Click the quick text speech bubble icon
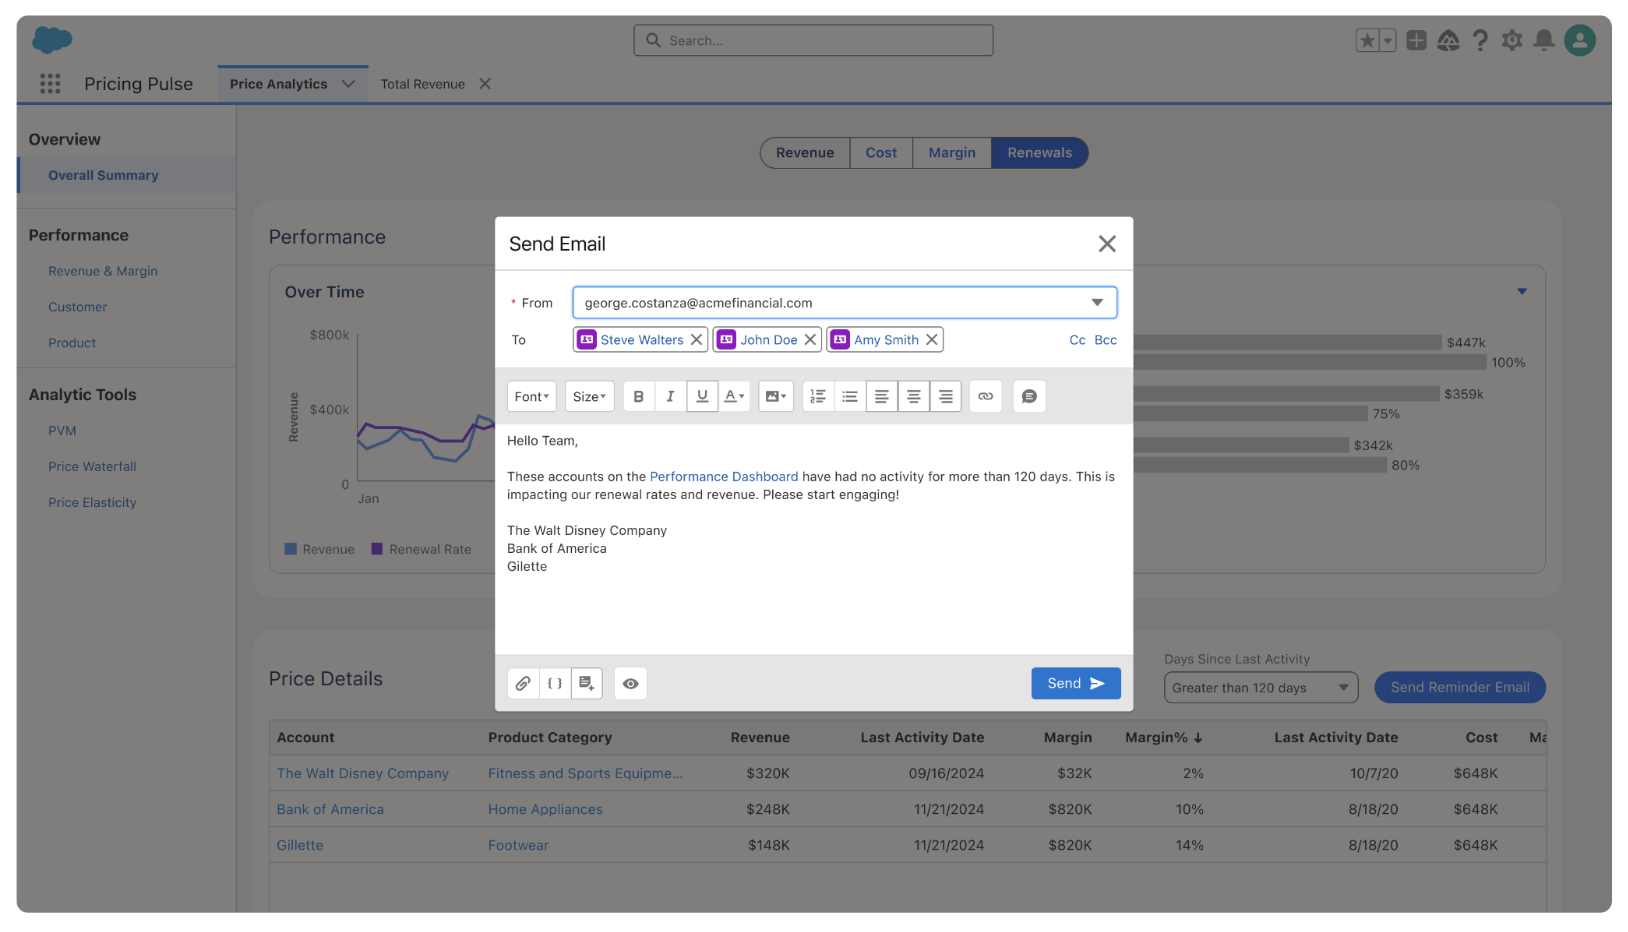Viewport: 1628px width, 932px height. (1029, 397)
